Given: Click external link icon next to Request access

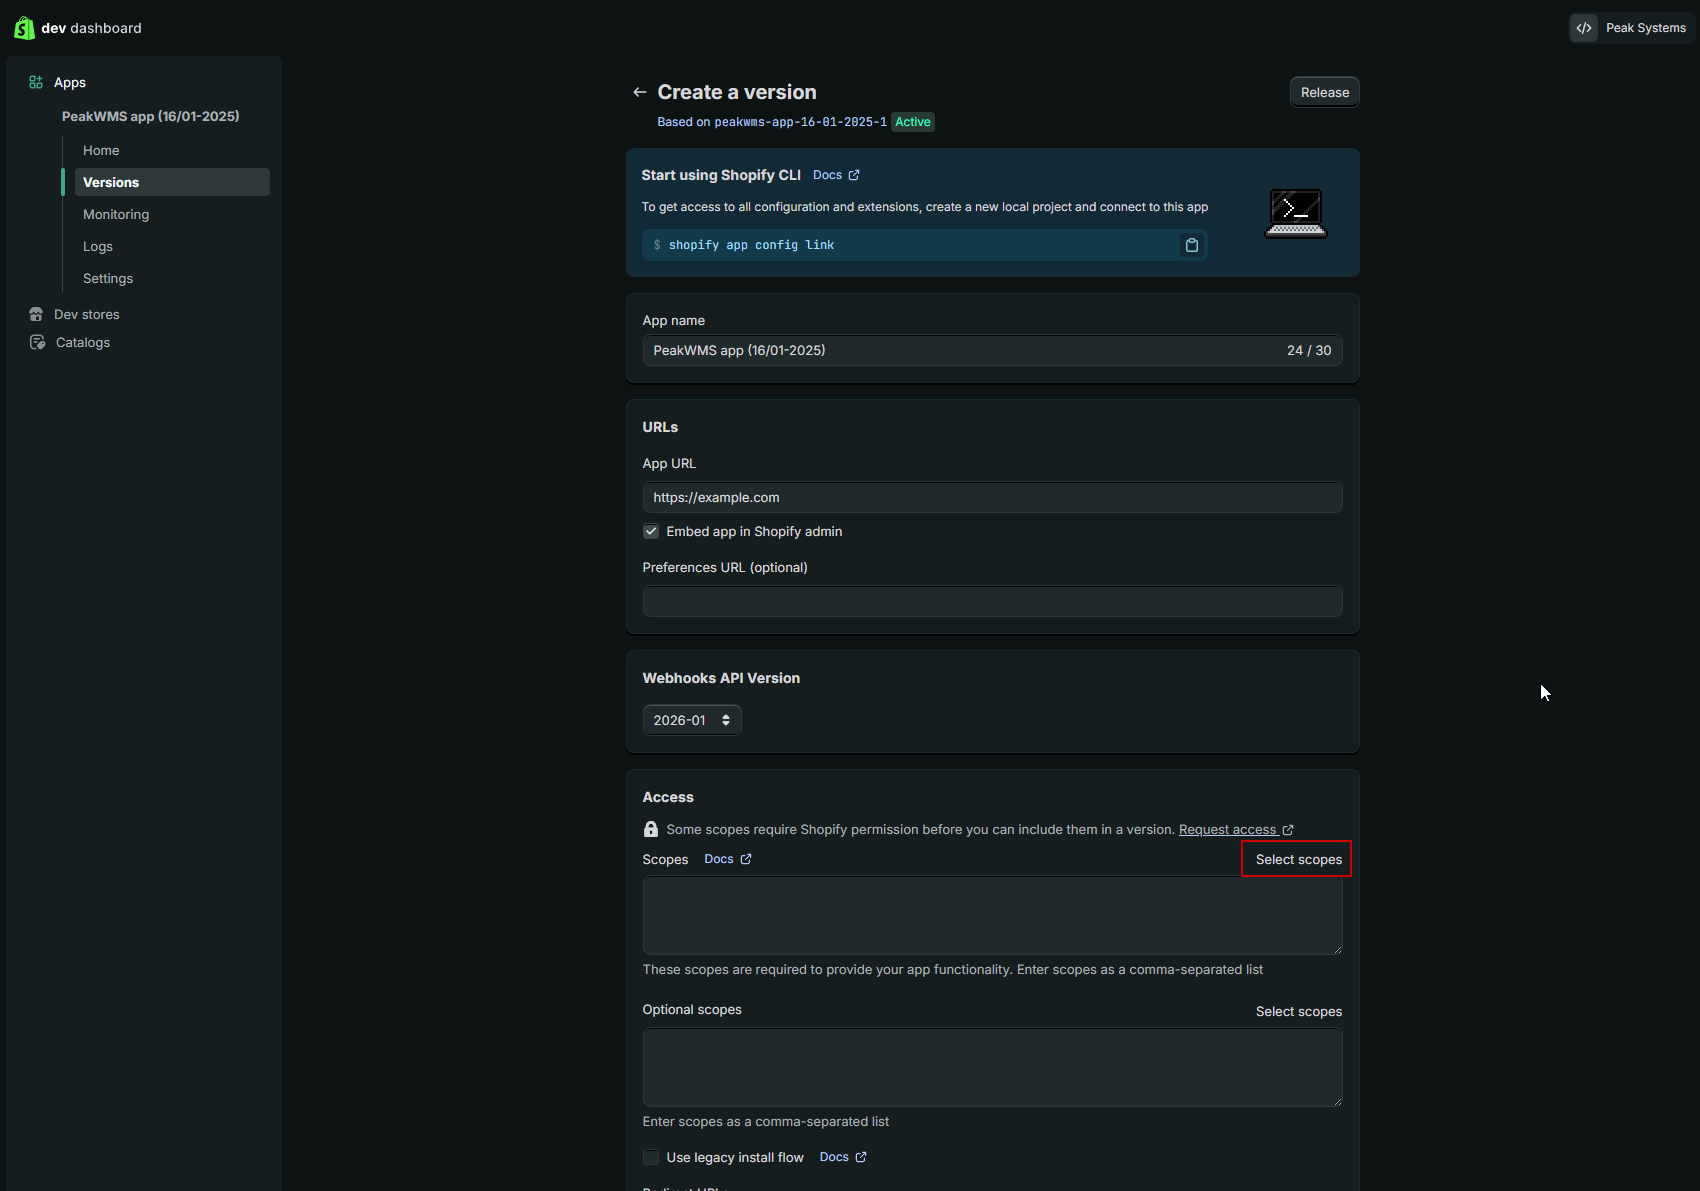Looking at the screenshot, I should pos(1288,830).
